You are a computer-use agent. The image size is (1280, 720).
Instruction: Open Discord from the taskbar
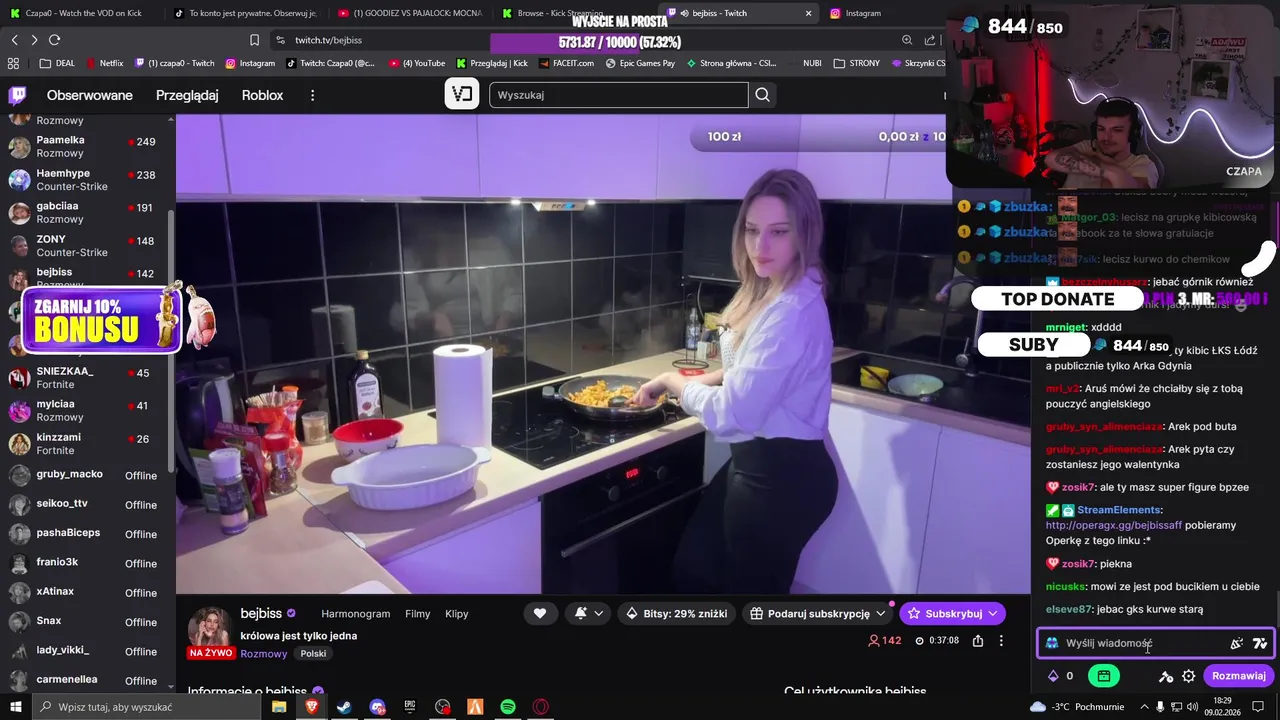[x=377, y=707]
